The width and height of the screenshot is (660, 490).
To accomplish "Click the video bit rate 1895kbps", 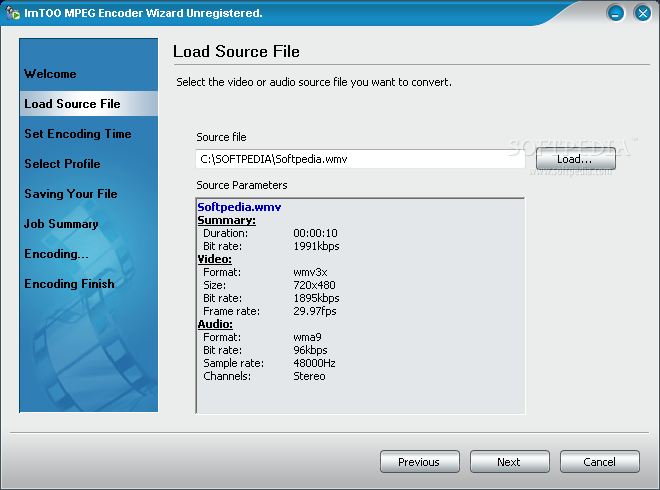I will (x=316, y=298).
